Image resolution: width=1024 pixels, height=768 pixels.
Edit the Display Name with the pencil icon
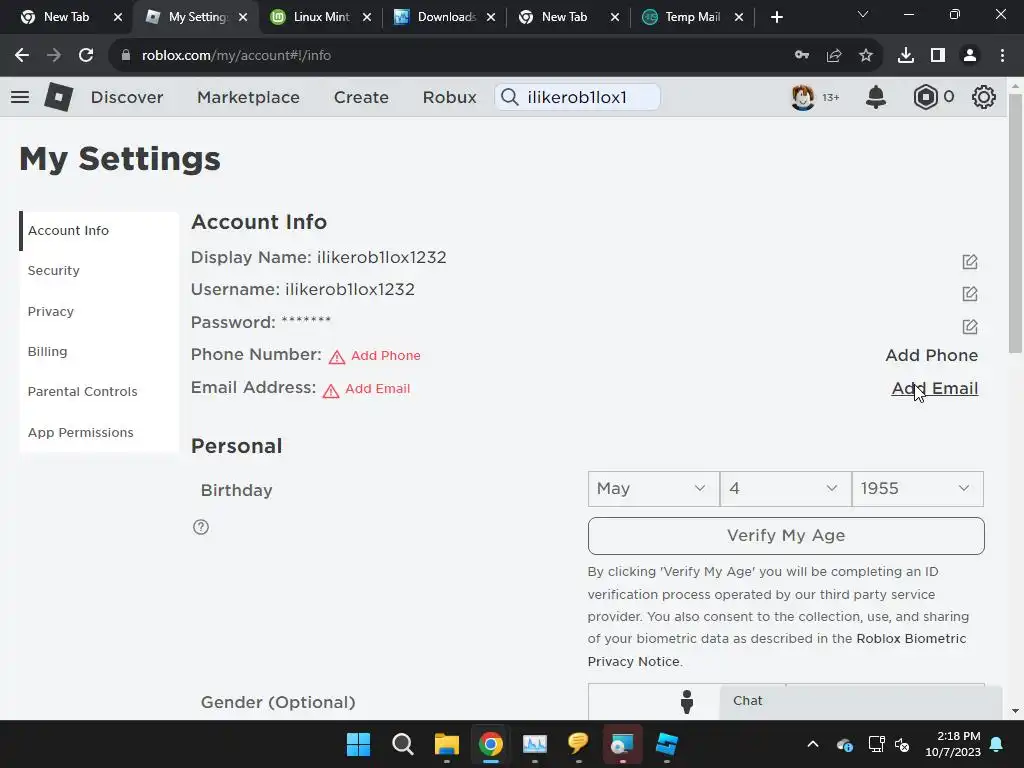point(970,262)
